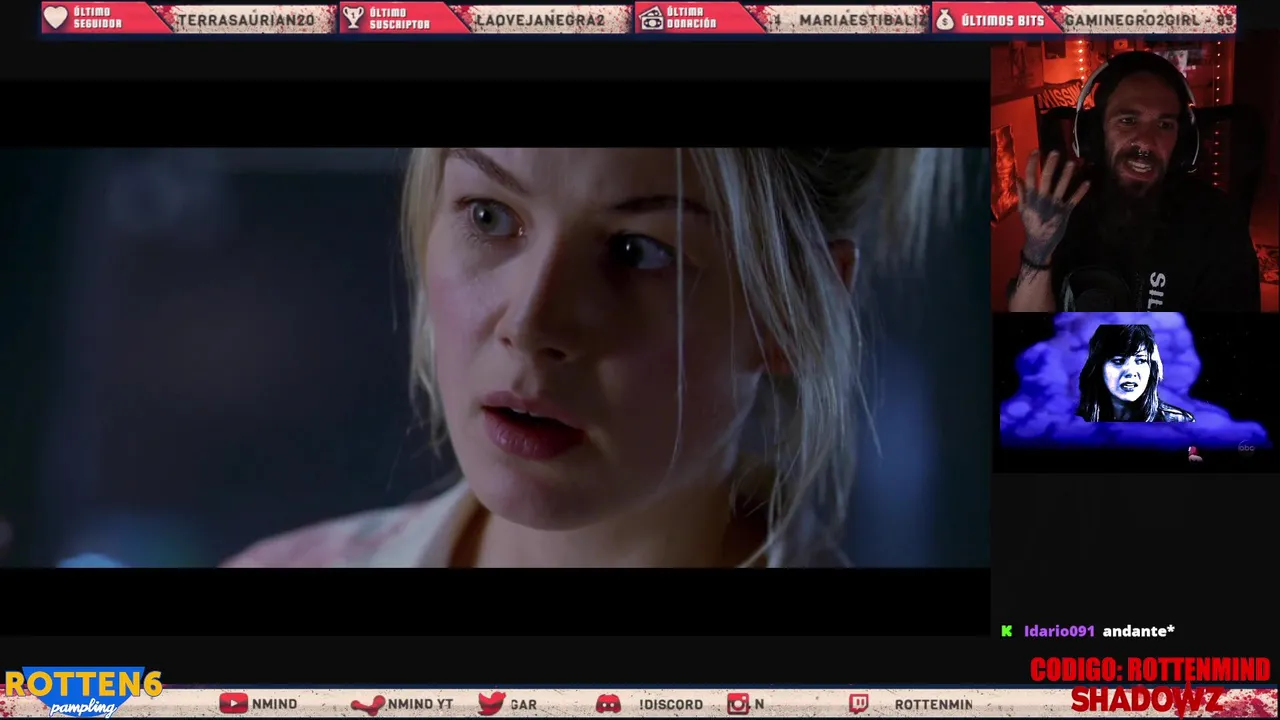The height and width of the screenshot is (720, 1280).
Task: Click bits entry GAMINEGRO2GIRL - 95
Action: 1149,19
